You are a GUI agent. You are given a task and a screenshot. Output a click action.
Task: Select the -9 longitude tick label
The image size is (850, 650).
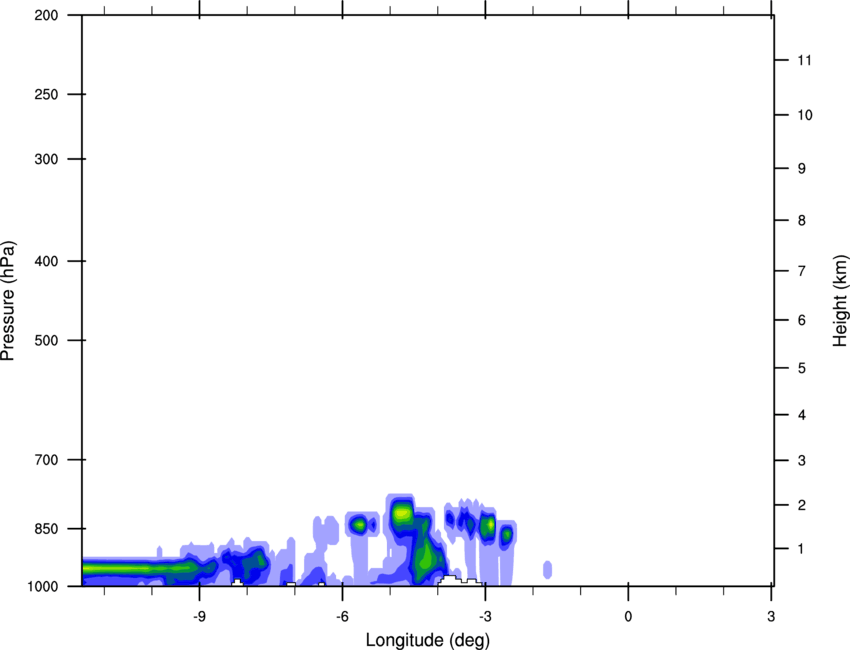coord(199,615)
